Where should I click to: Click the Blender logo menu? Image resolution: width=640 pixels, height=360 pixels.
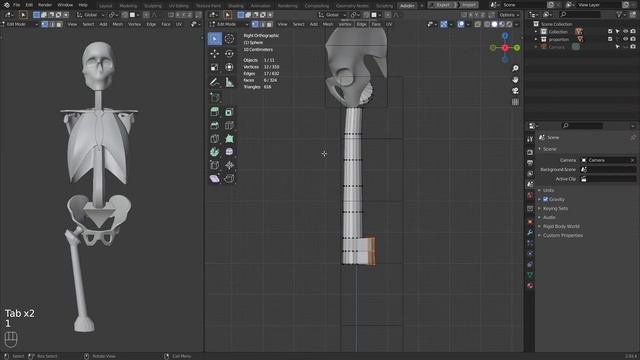pos(7,5)
